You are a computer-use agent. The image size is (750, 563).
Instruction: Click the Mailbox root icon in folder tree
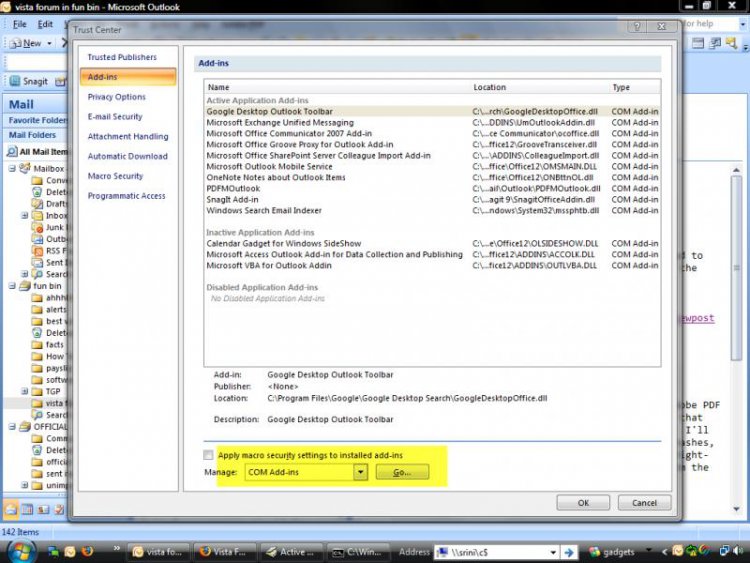(24, 168)
